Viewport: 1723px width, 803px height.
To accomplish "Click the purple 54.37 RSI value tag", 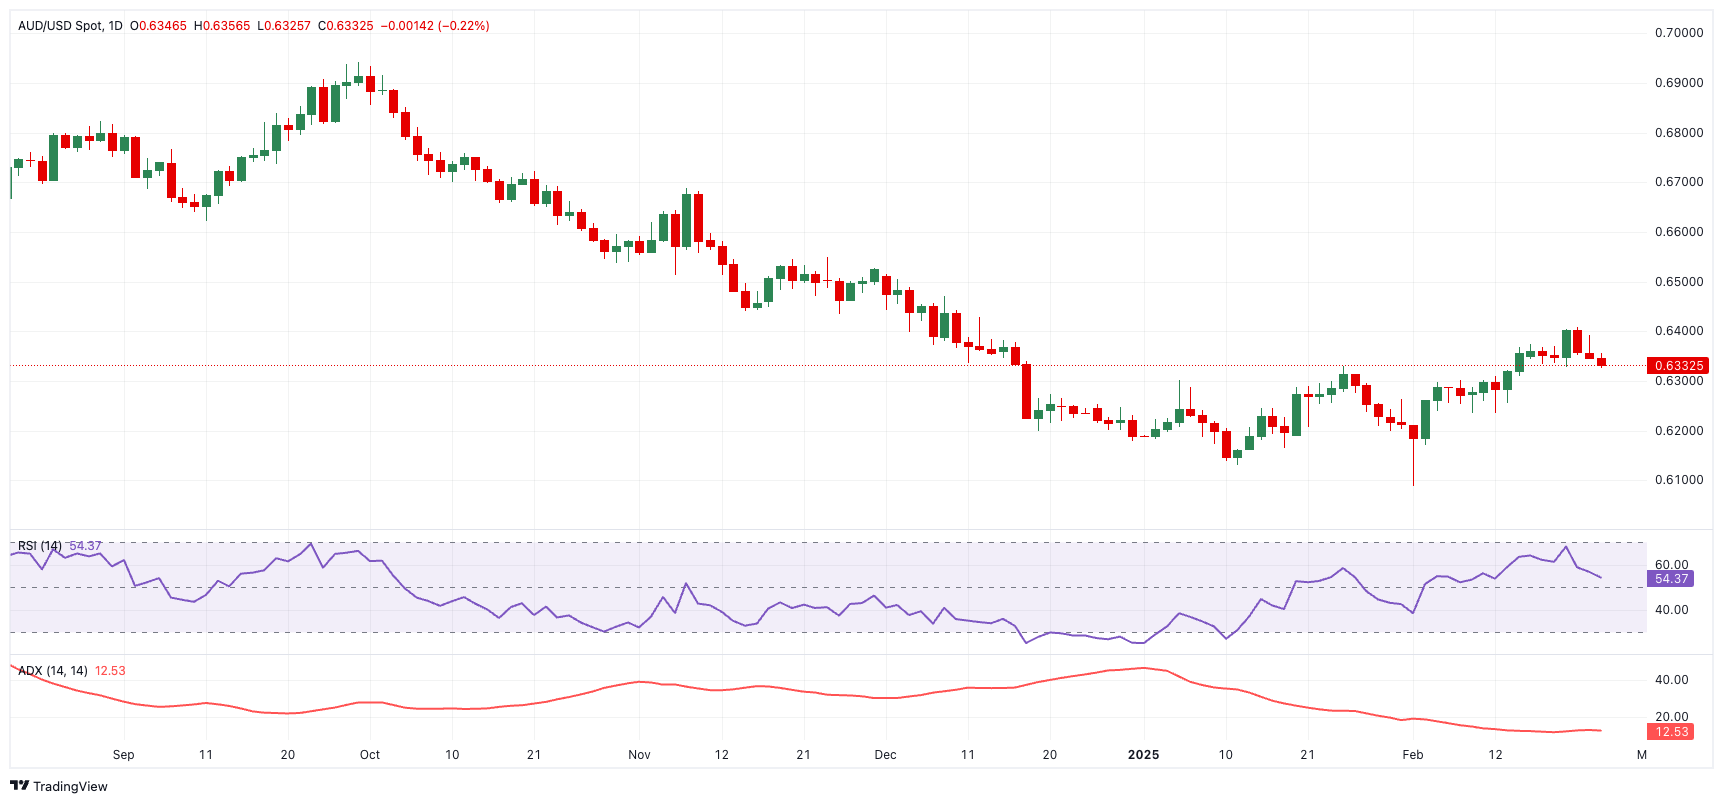I will point(1671,579).
